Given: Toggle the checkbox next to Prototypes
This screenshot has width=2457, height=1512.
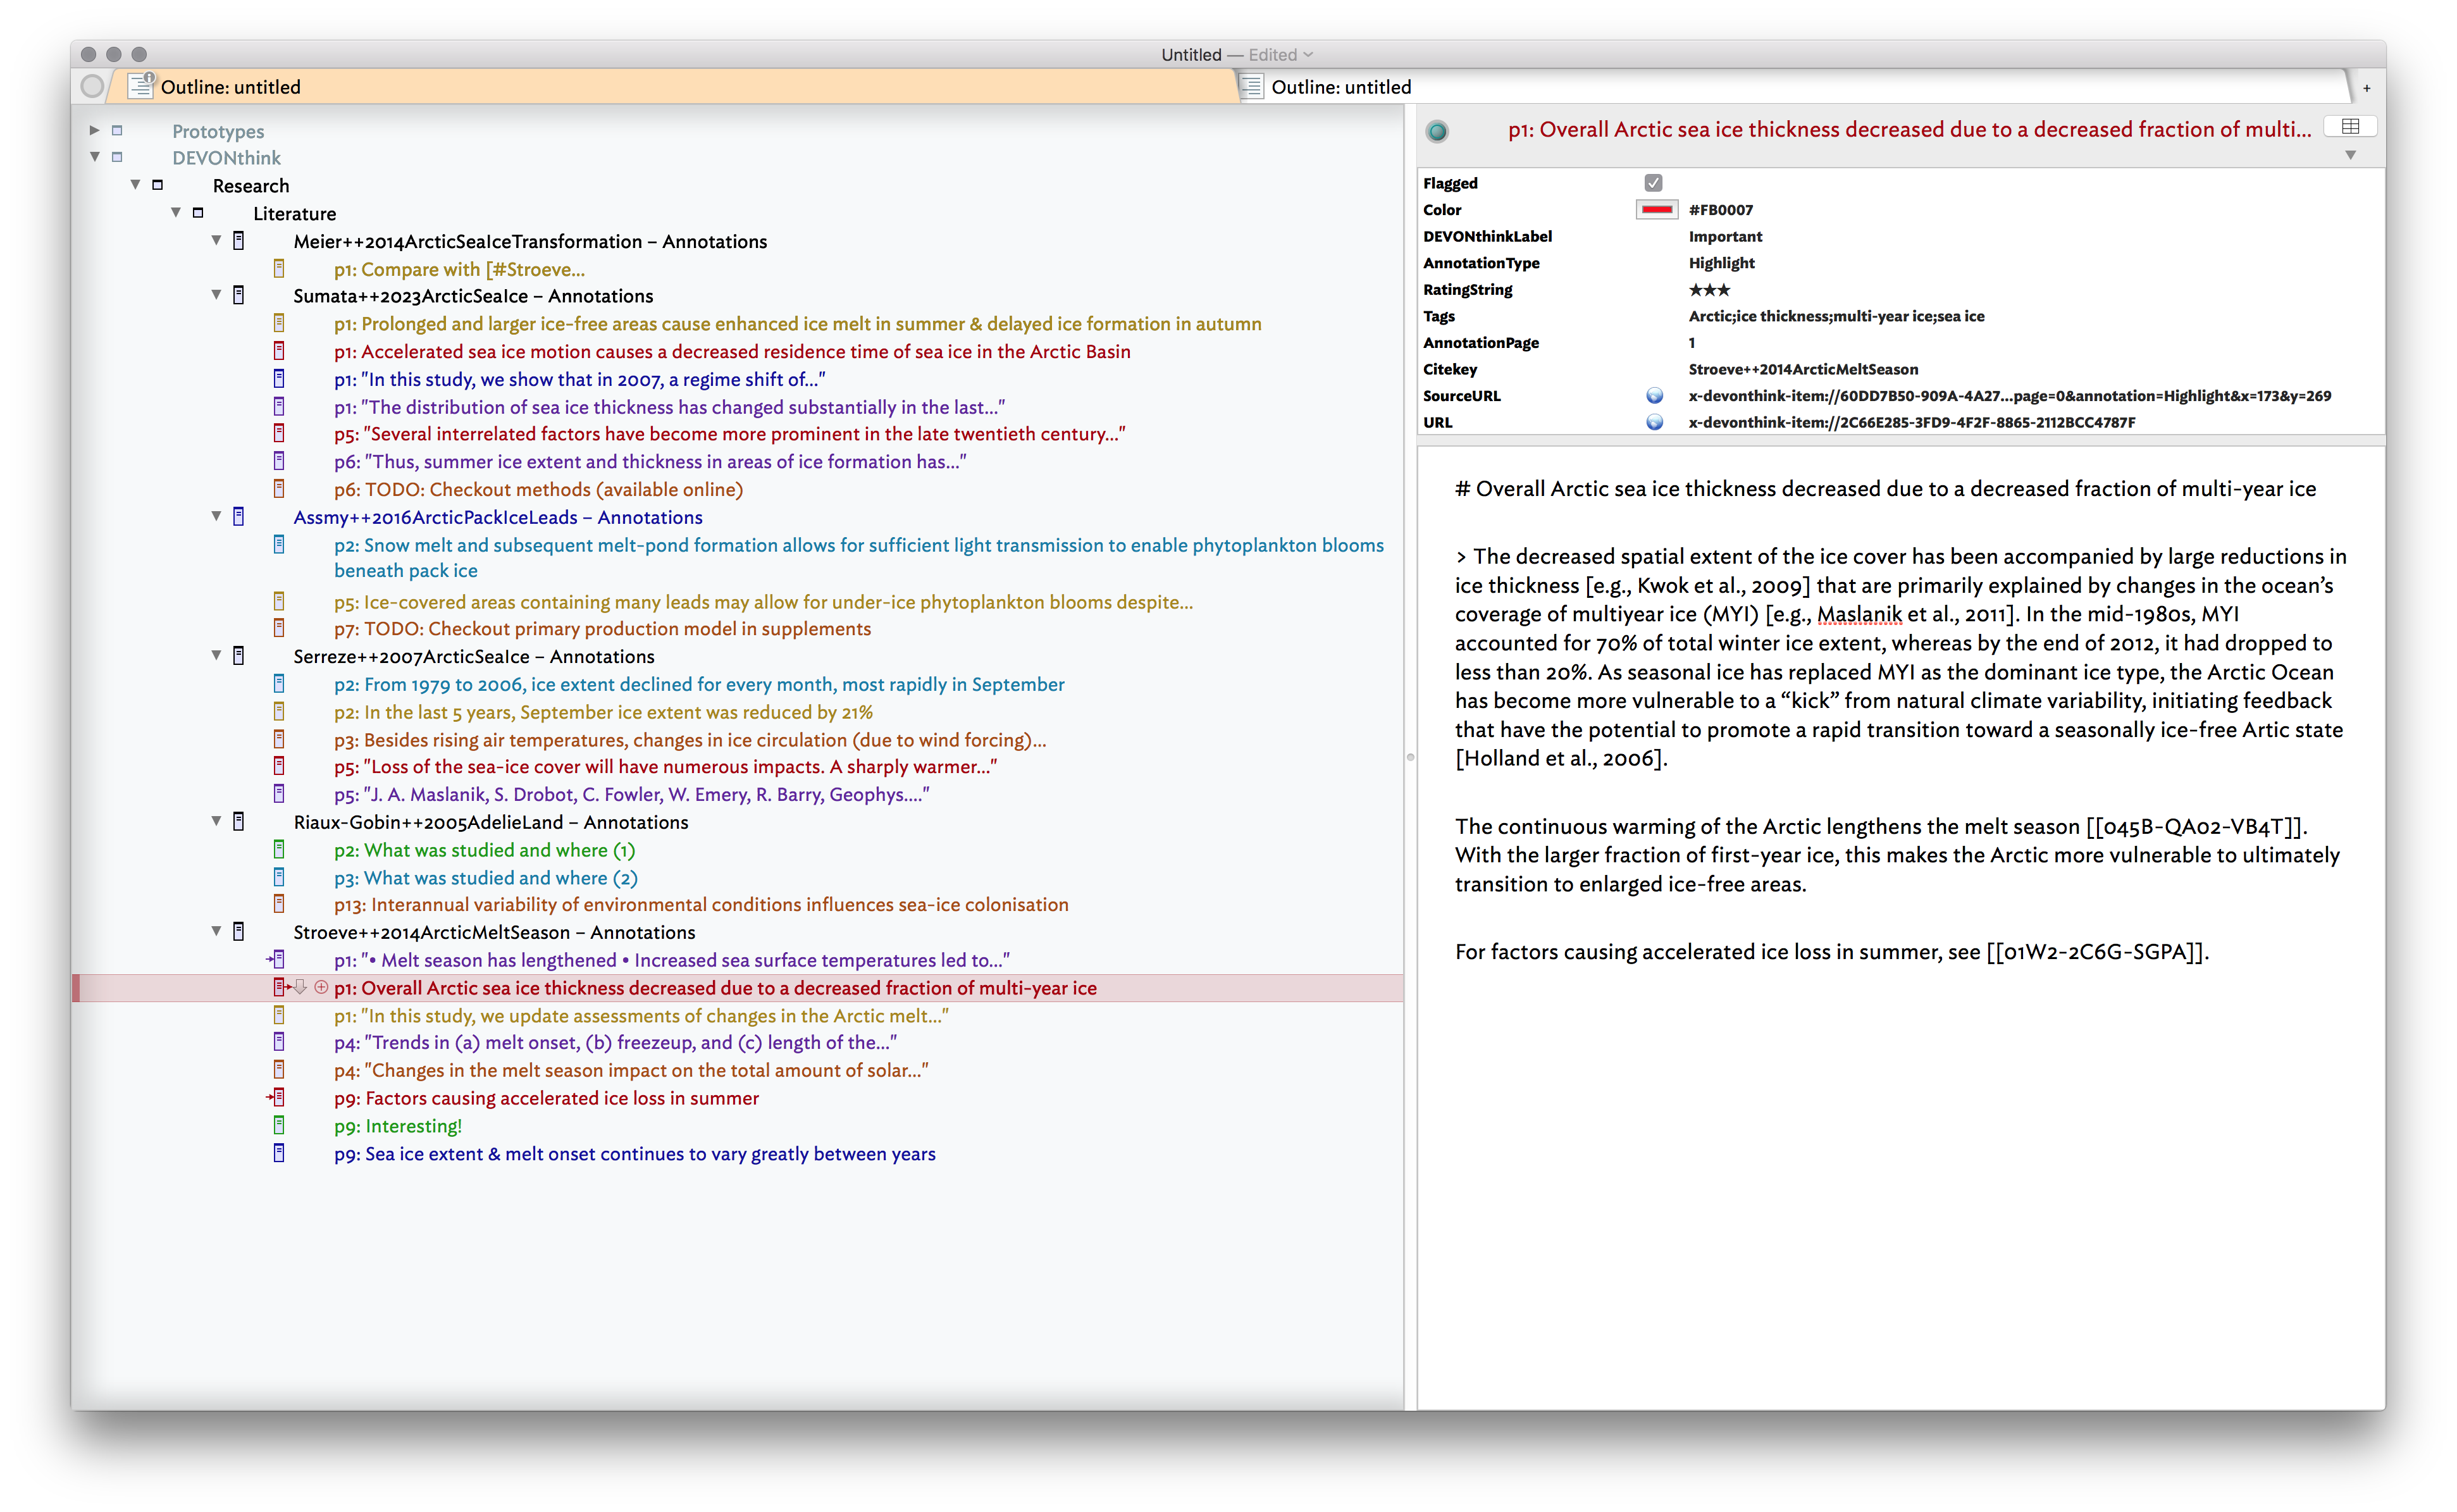Looking at the screenshot, I should click(117, 131).
